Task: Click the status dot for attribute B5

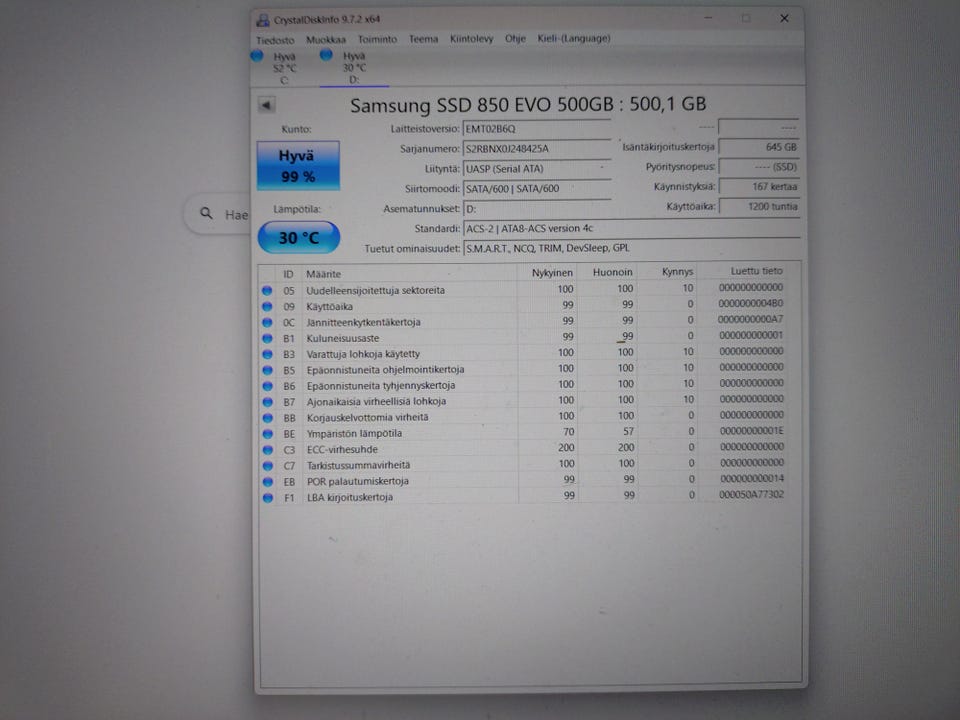Action: pos(268,370)
